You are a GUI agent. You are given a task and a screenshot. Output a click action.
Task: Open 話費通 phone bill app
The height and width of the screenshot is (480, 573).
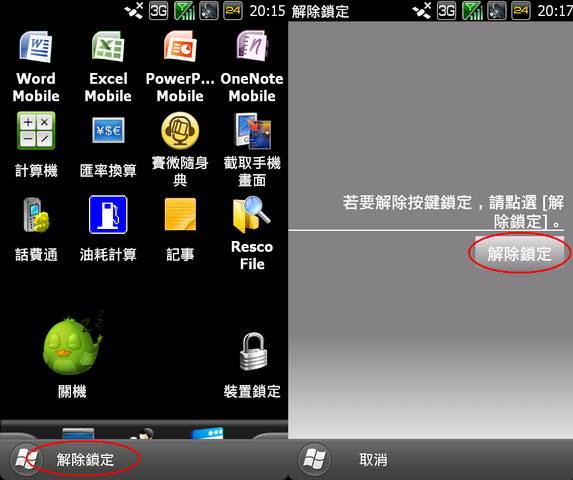coord(36,229)
